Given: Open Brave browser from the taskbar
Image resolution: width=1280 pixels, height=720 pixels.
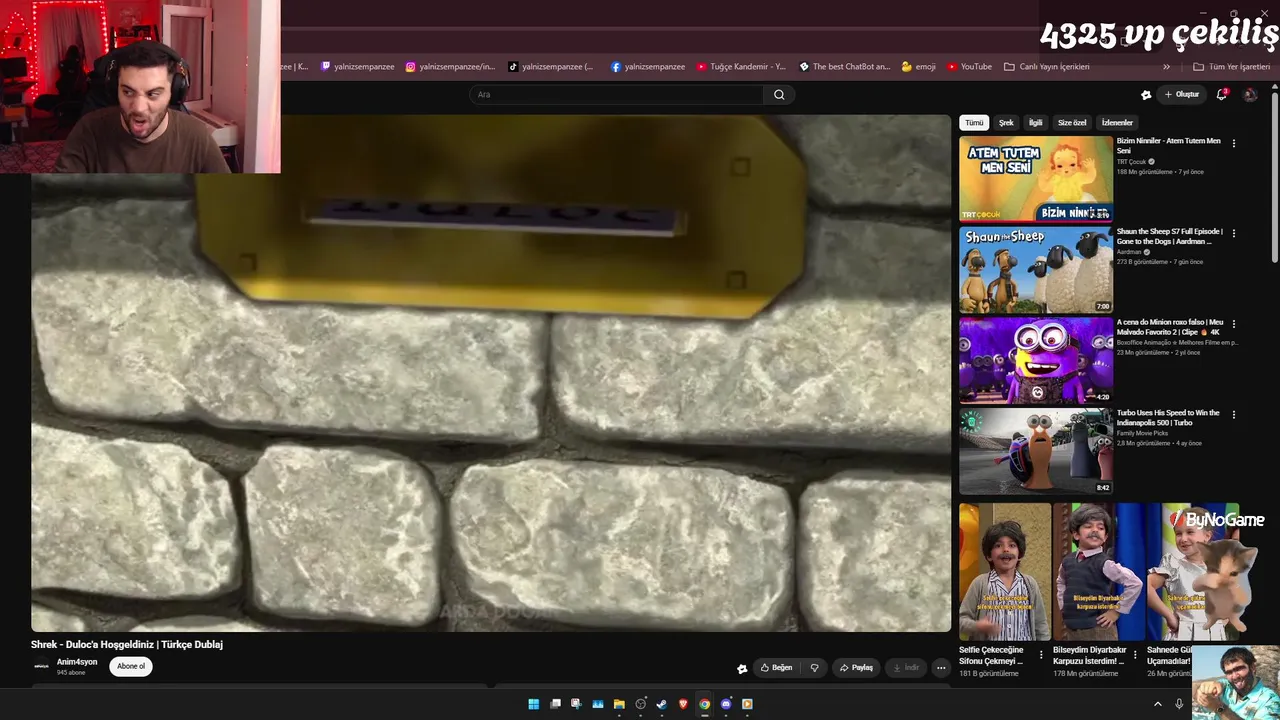Looking at the screenshot, I should coord(683,704).
